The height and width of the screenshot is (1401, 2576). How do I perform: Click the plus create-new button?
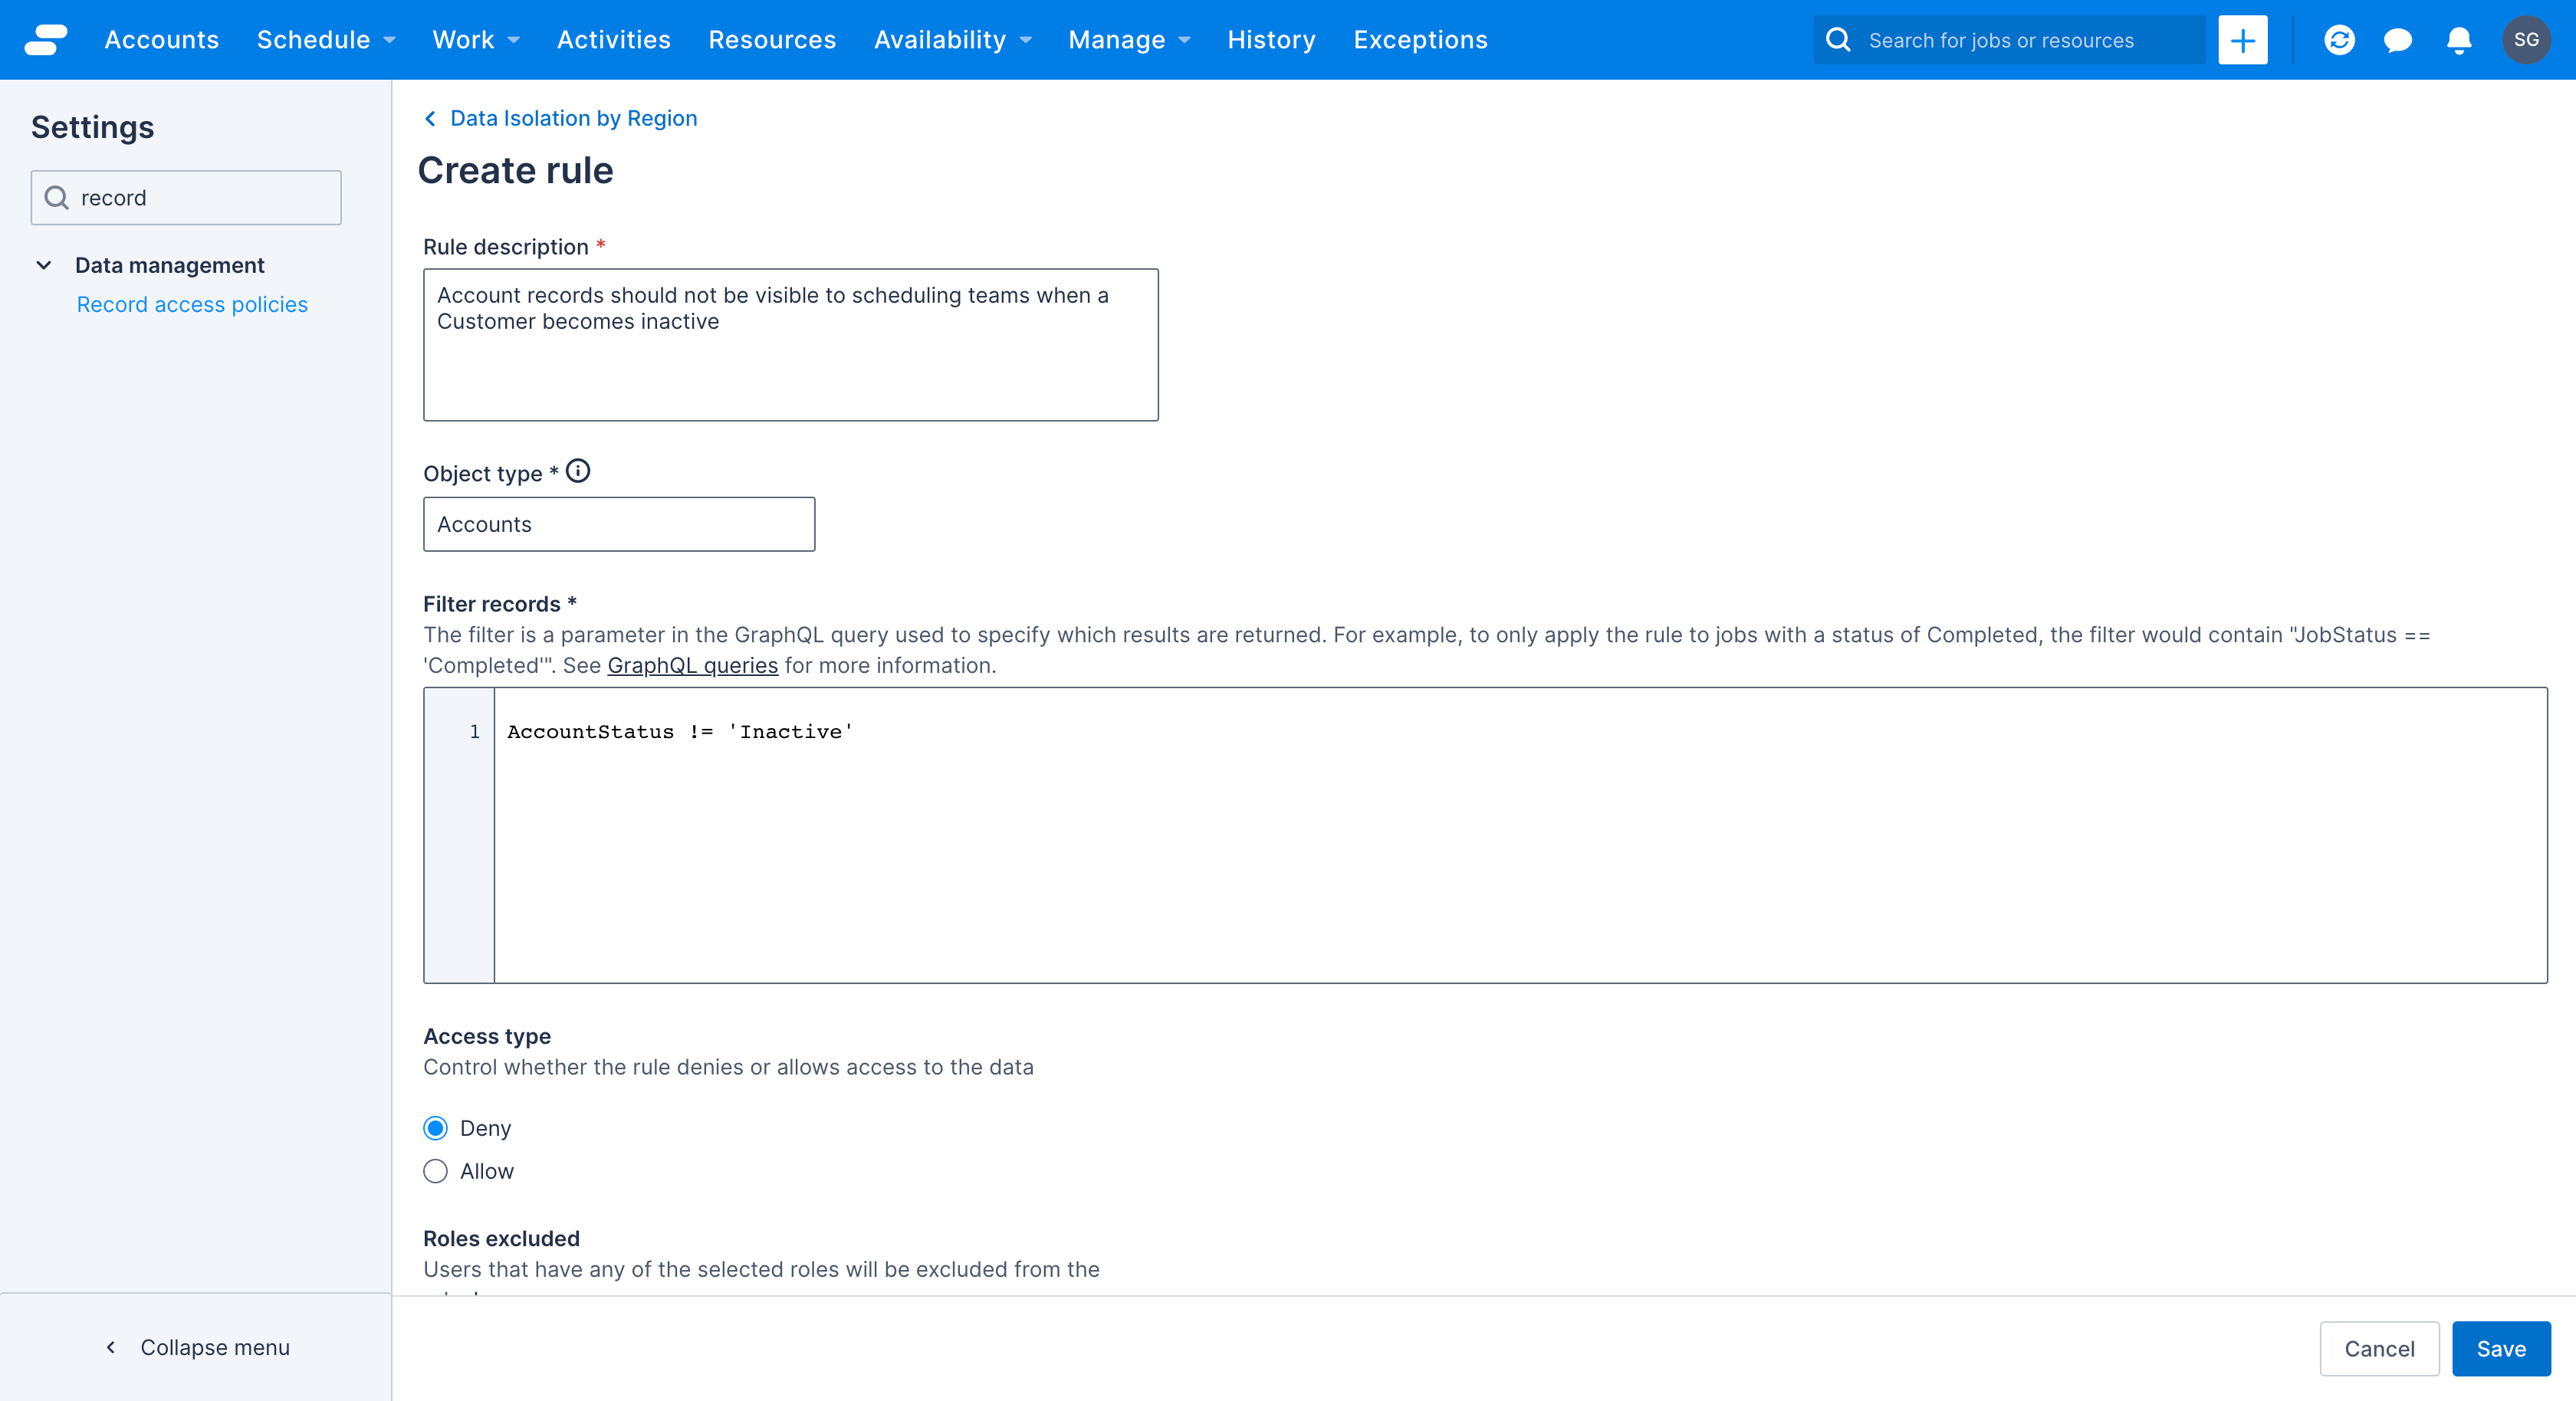coord(2242,40)
